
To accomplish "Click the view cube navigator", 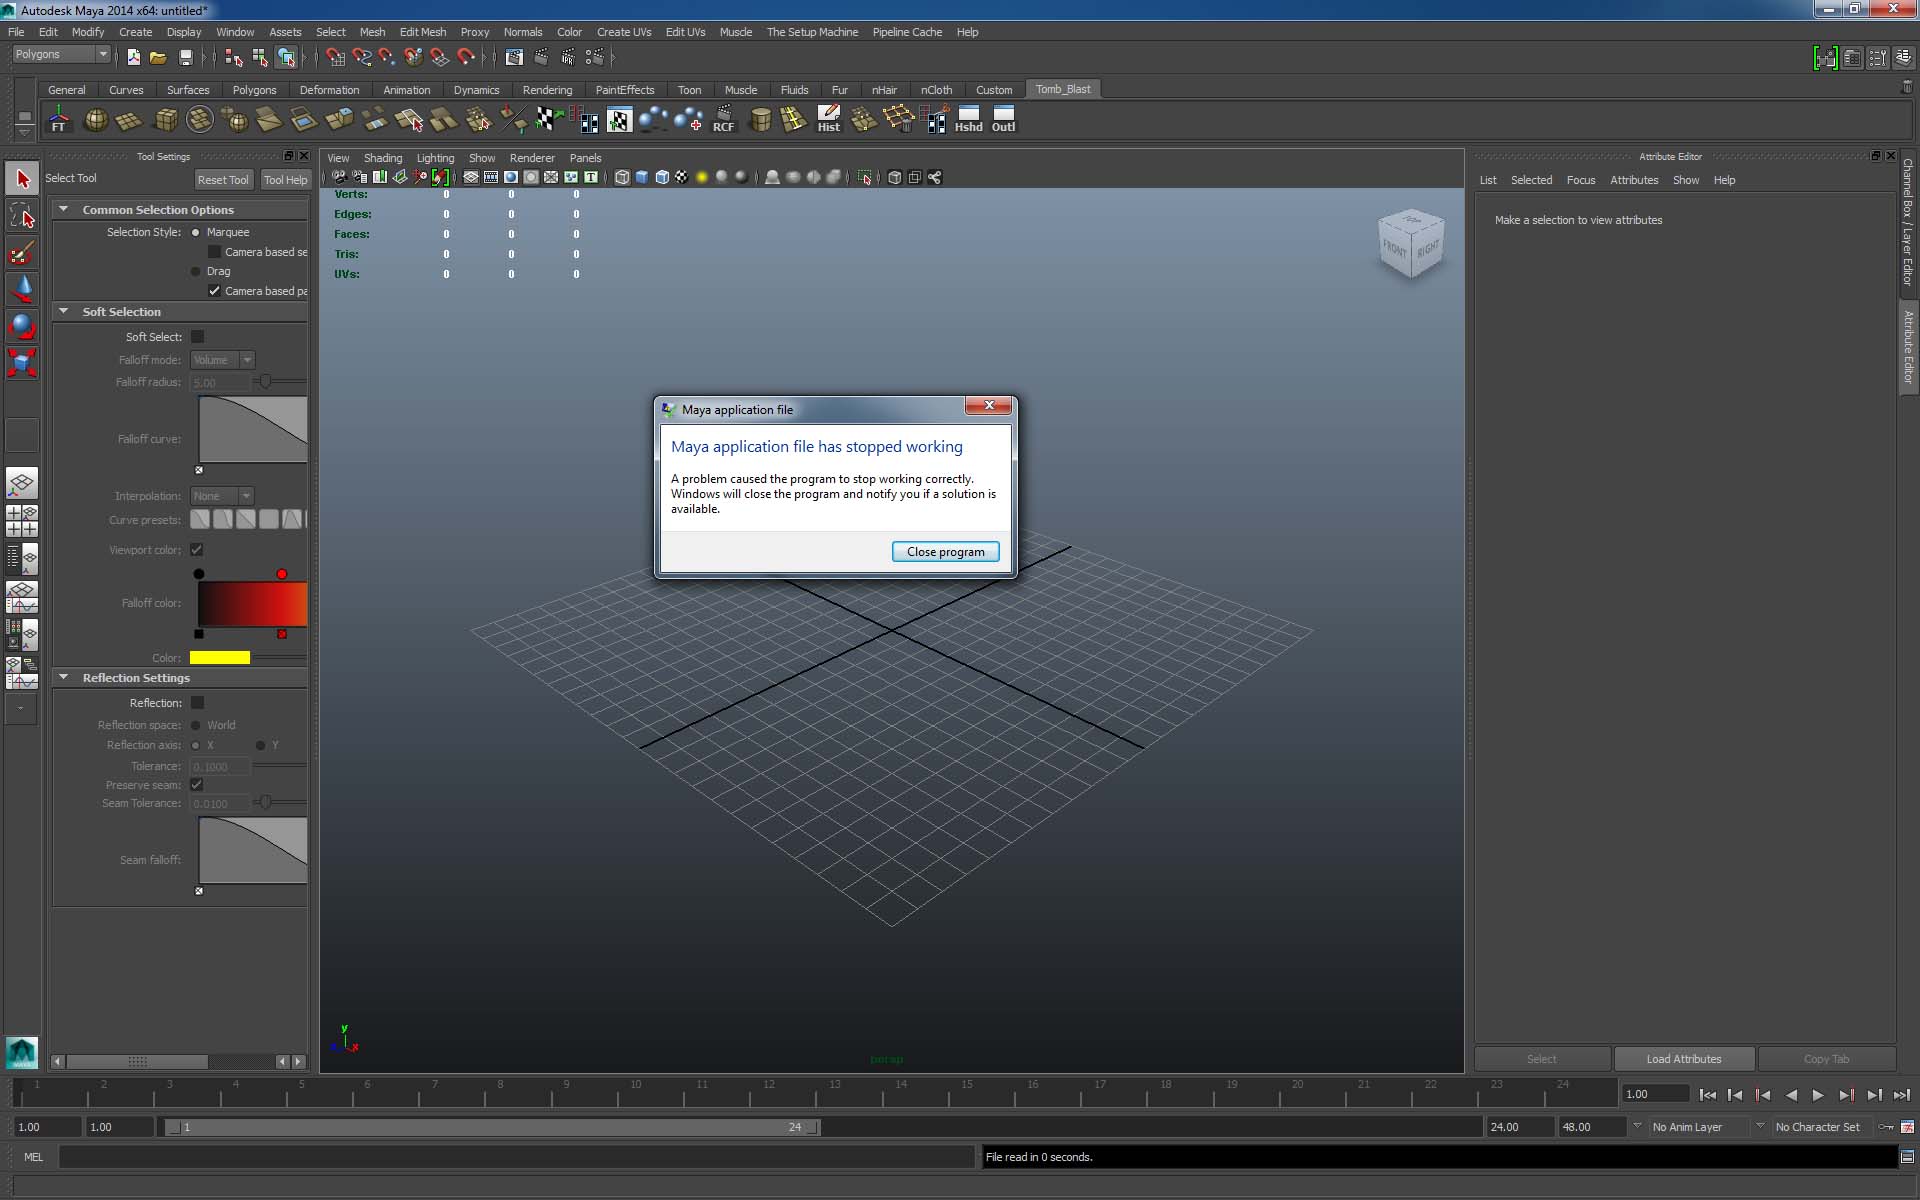I will [1410, 244].
